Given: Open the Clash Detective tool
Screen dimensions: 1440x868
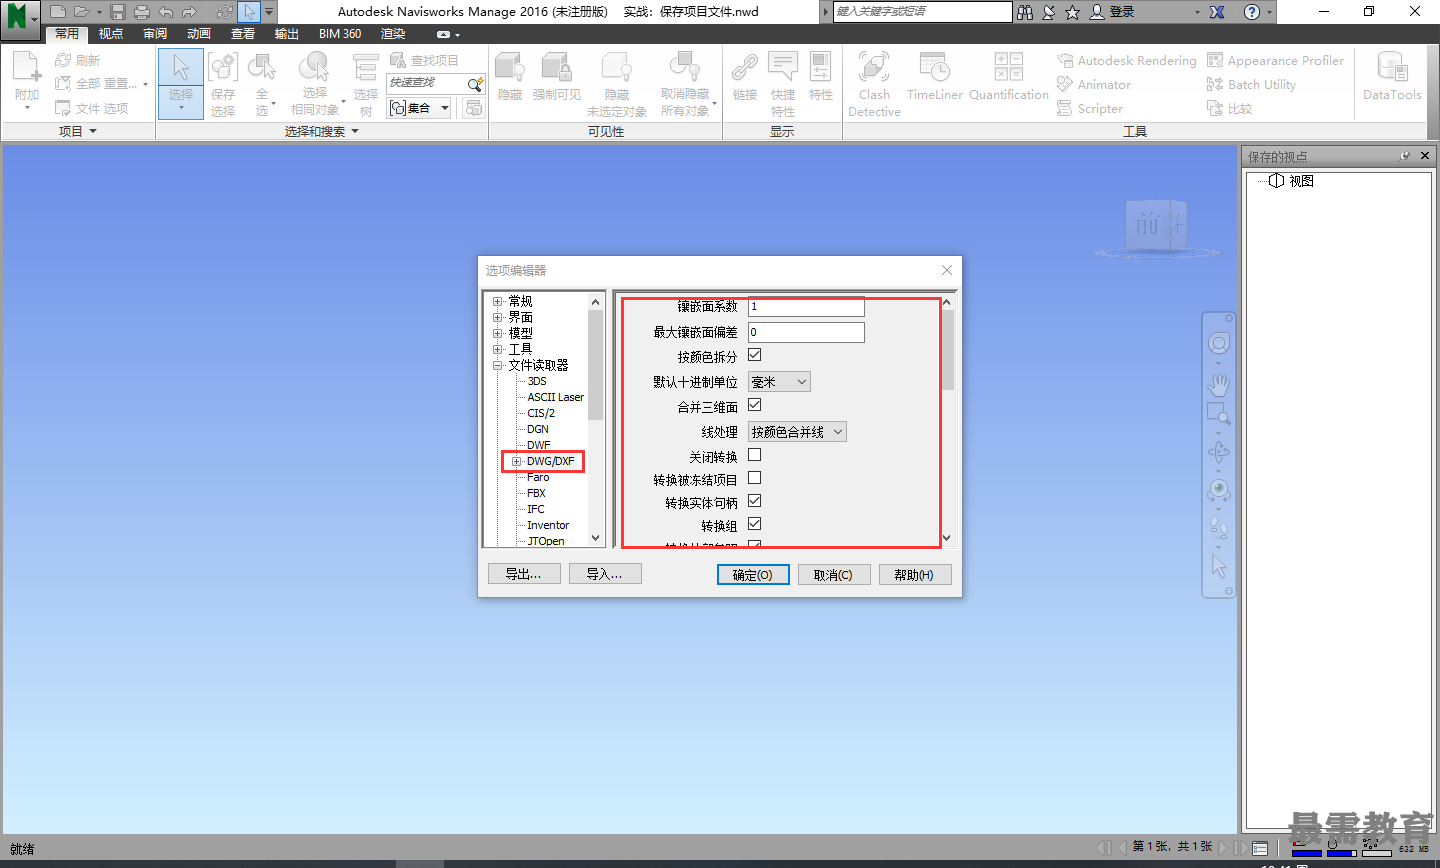Looking at the screenshot, I should [874, 84].
